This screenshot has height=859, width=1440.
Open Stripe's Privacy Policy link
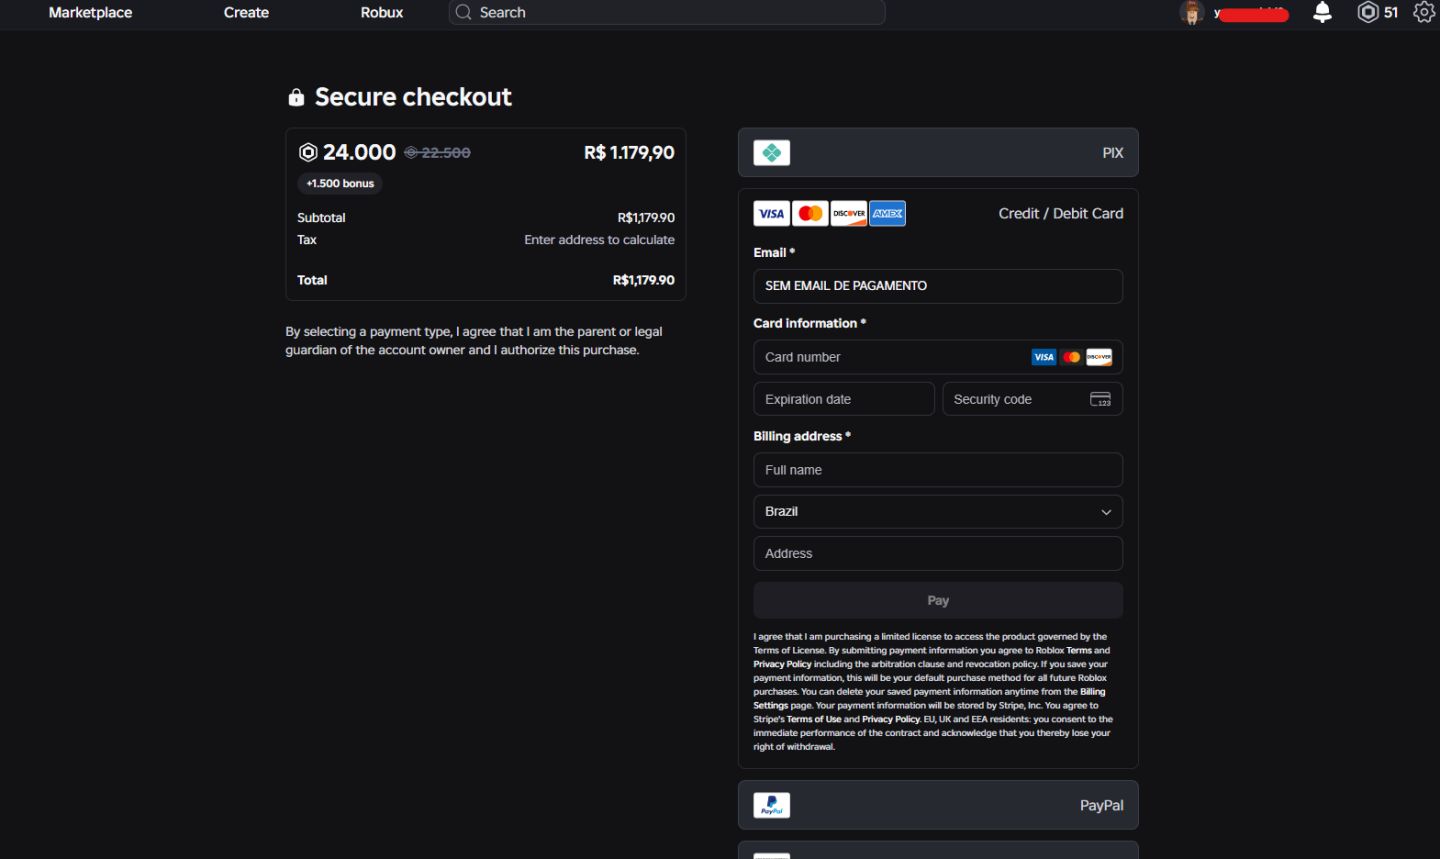(x=891, y=719)
